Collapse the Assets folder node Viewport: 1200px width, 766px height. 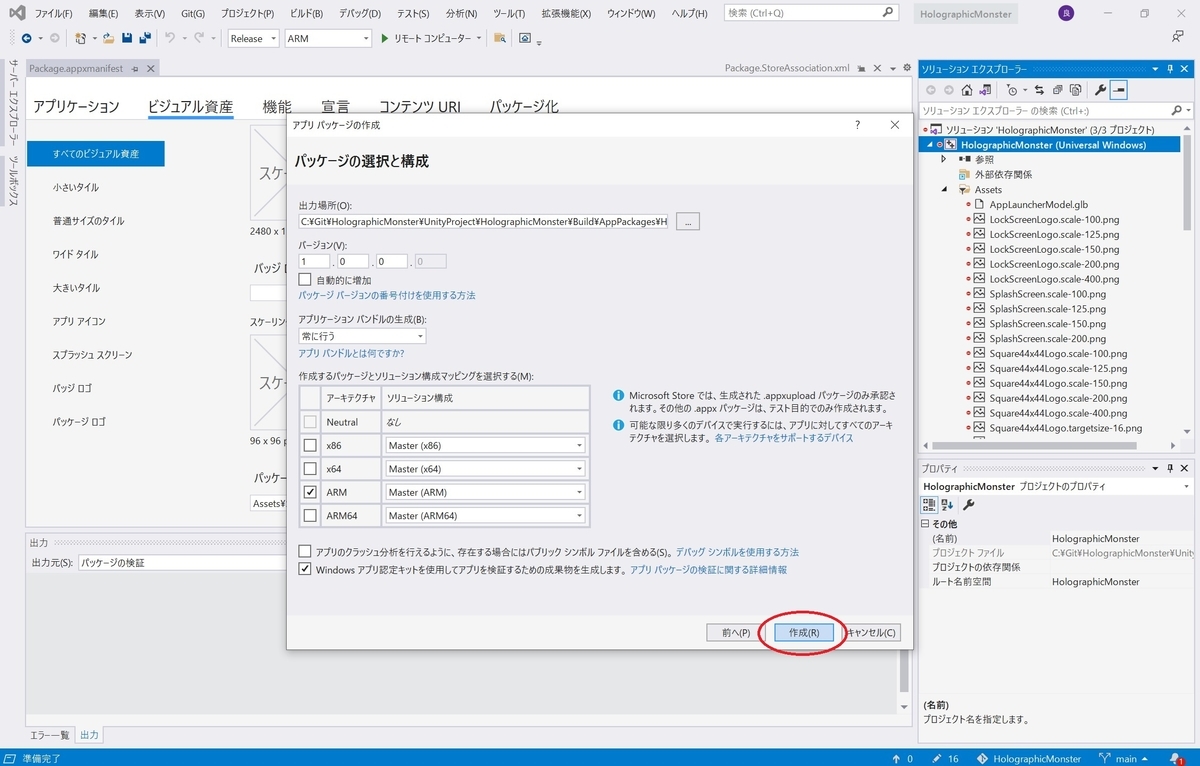point(943,189)
